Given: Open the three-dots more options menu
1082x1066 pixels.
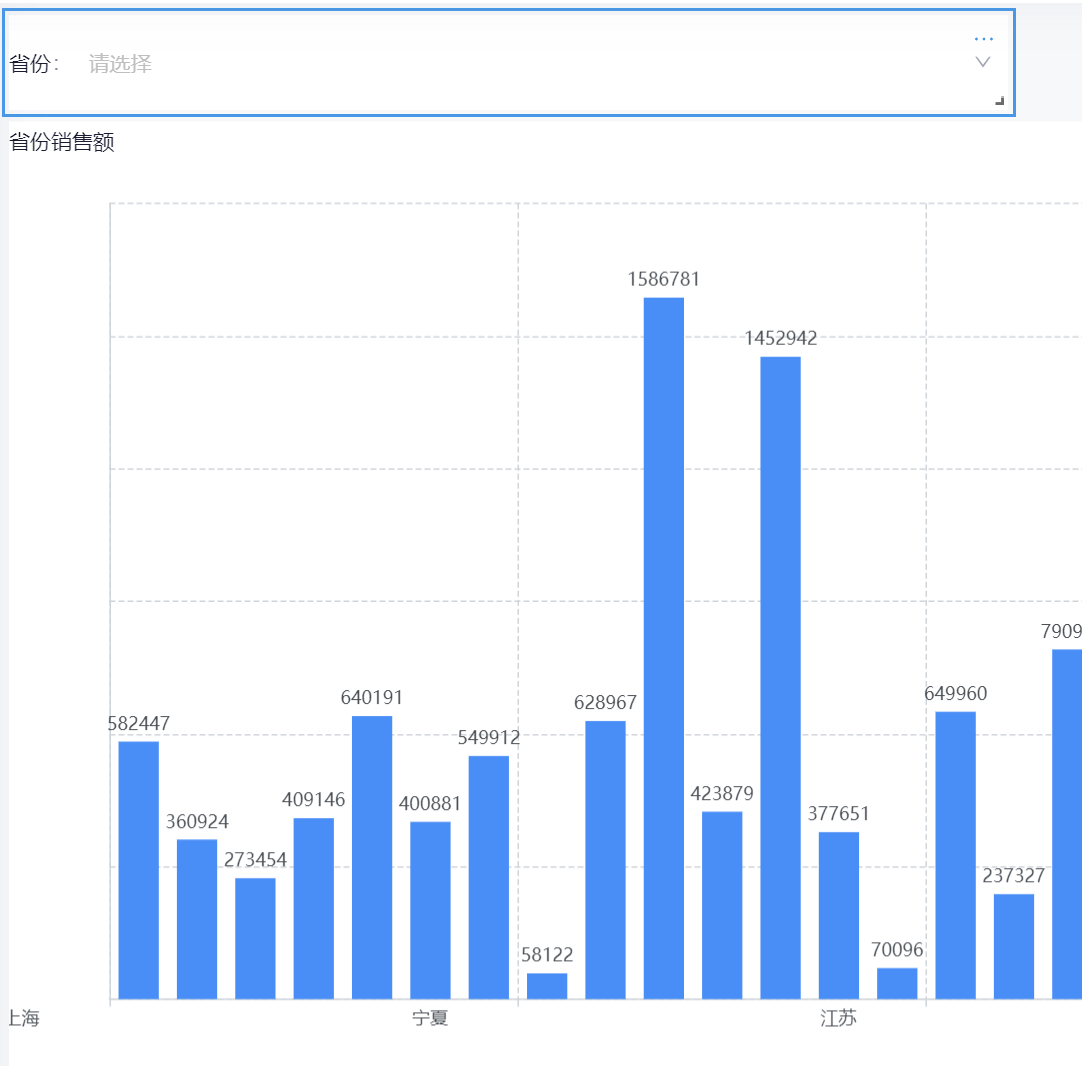Looking at the screenshot, I should tap(983, 39).
